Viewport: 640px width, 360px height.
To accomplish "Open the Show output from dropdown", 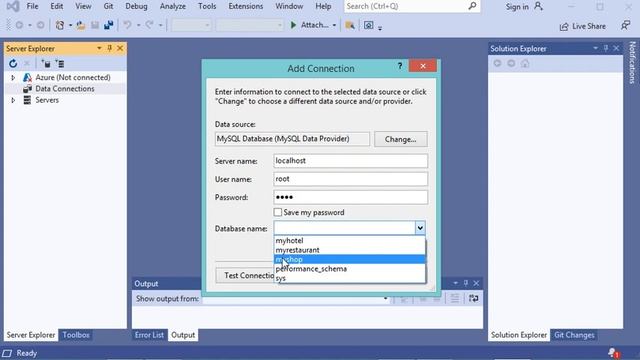I will click(x=385, y=299).
